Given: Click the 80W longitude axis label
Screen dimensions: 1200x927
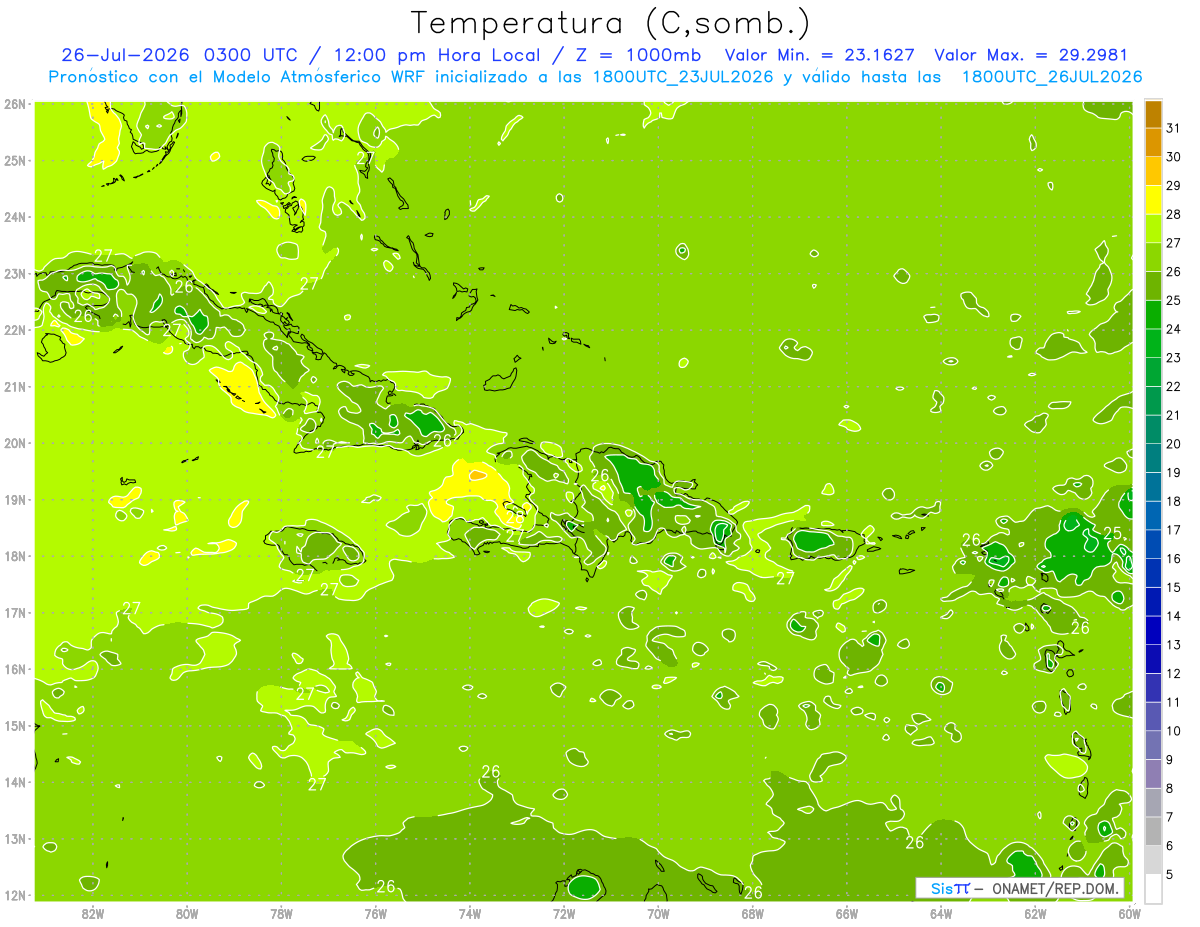Looking at the screenshot, I should (187, 914).
